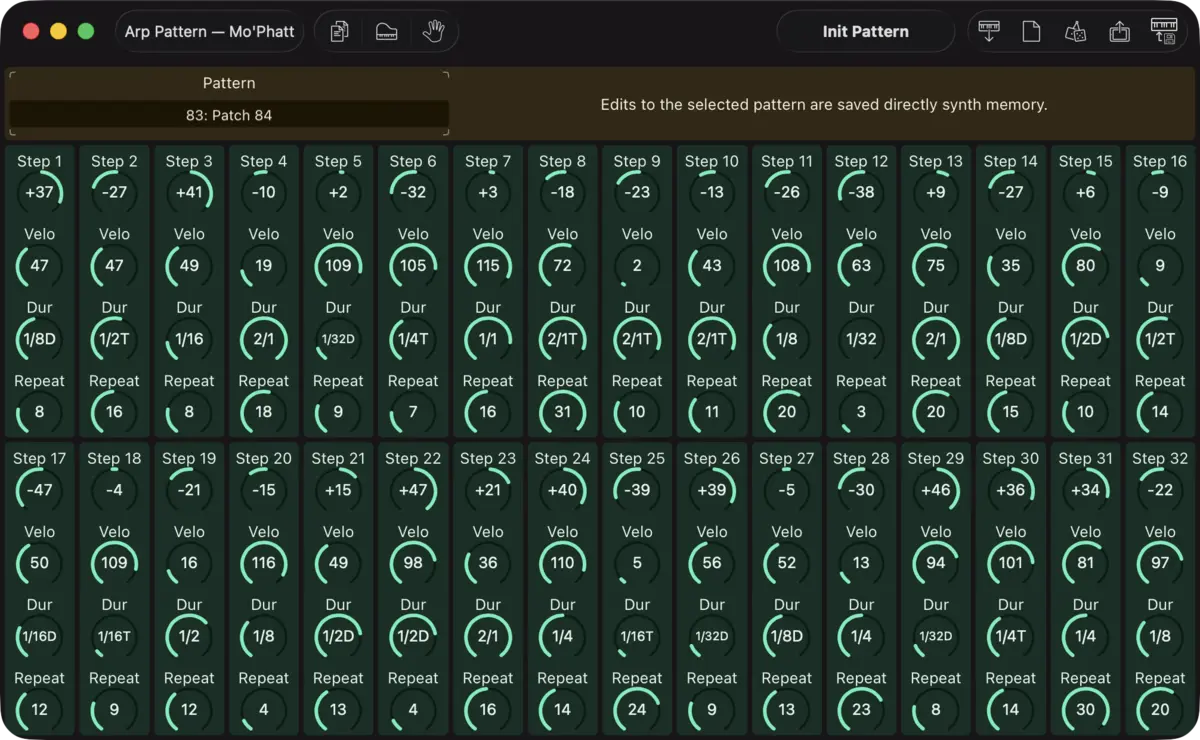Click the Step 5 Dur knob 1/32D
Viewport: 1200px width, 740px height.
(x=338, y=339)
